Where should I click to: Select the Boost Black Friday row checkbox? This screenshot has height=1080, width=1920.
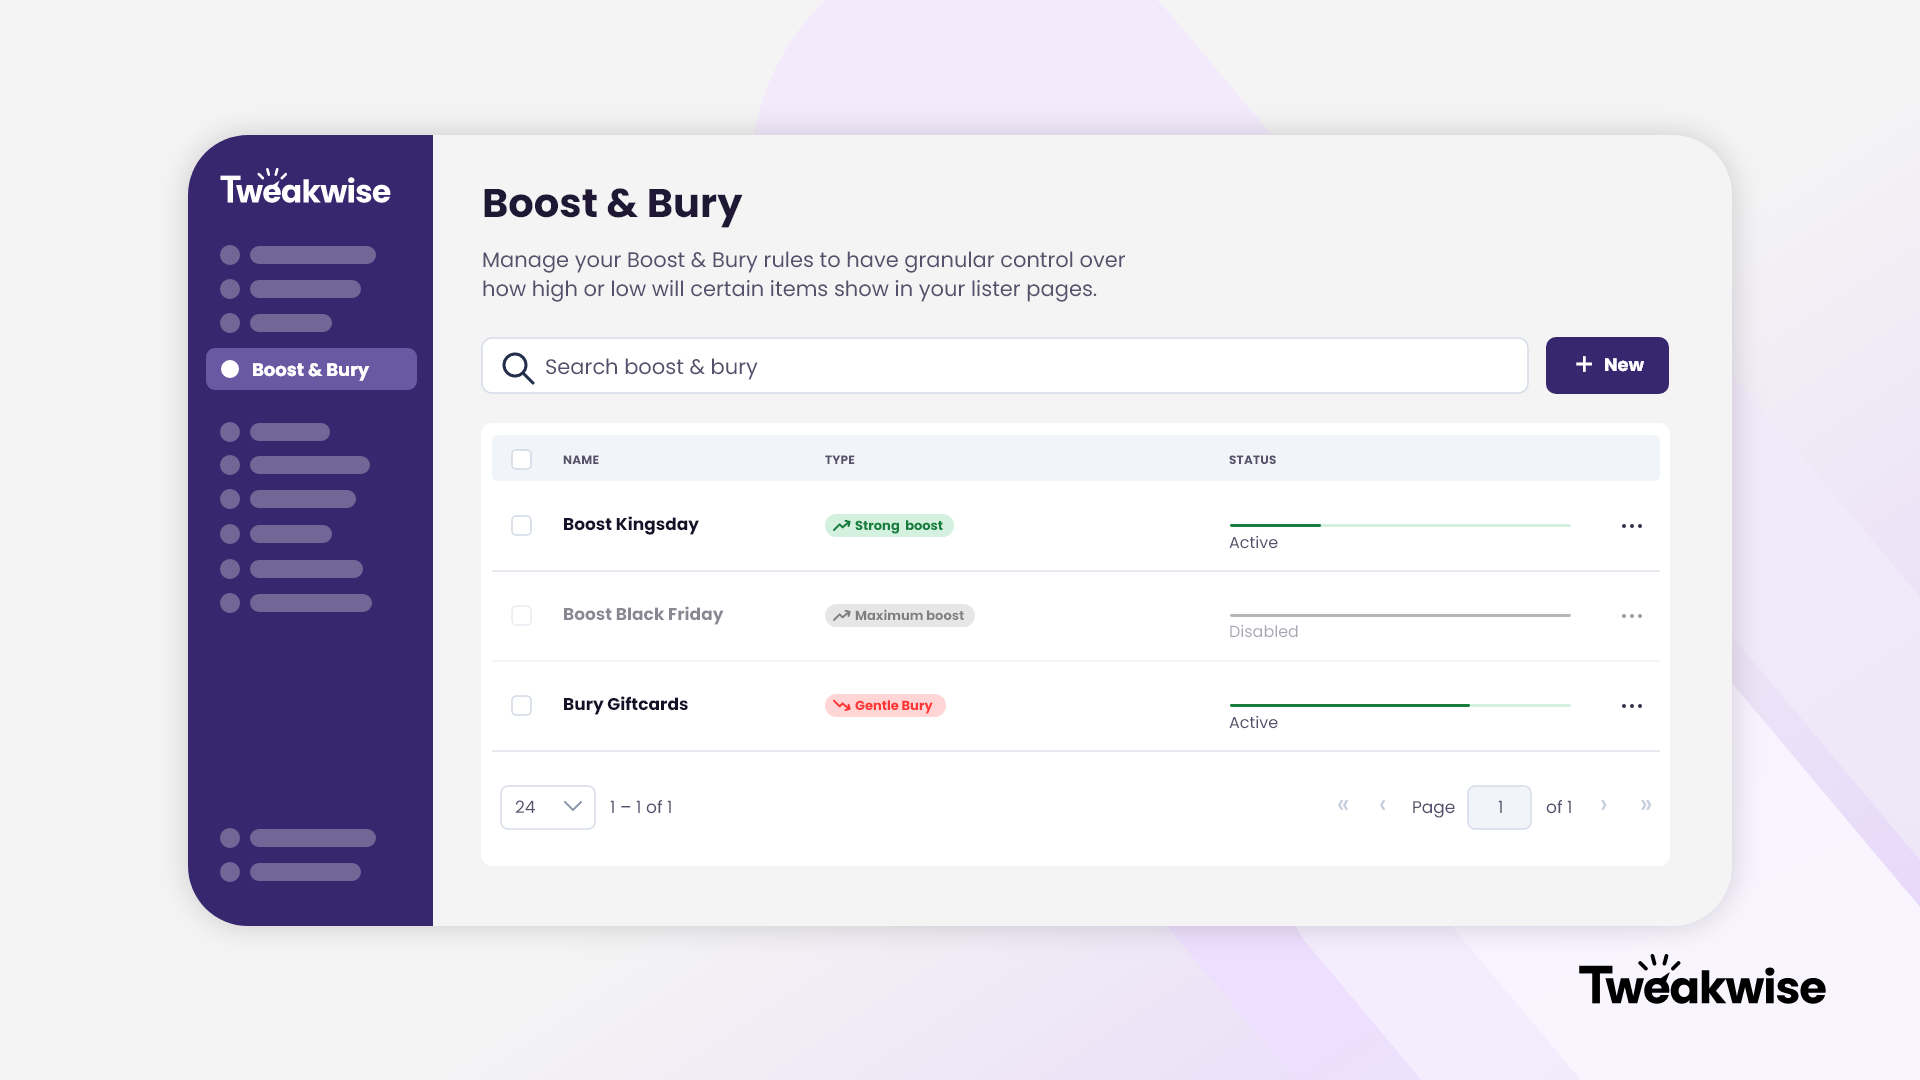521,616
